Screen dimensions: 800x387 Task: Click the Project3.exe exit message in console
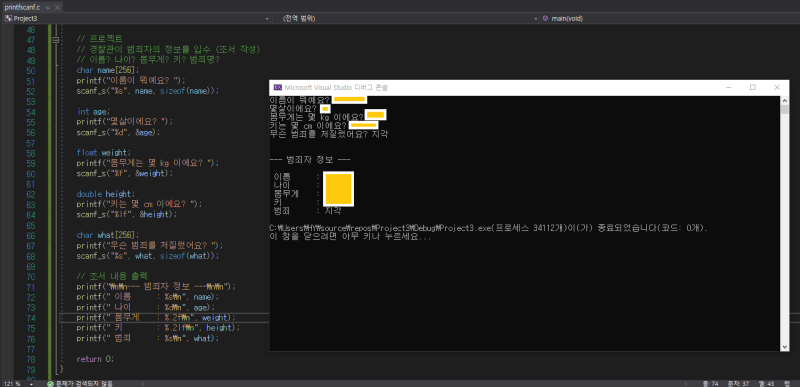tap(488, 227)
